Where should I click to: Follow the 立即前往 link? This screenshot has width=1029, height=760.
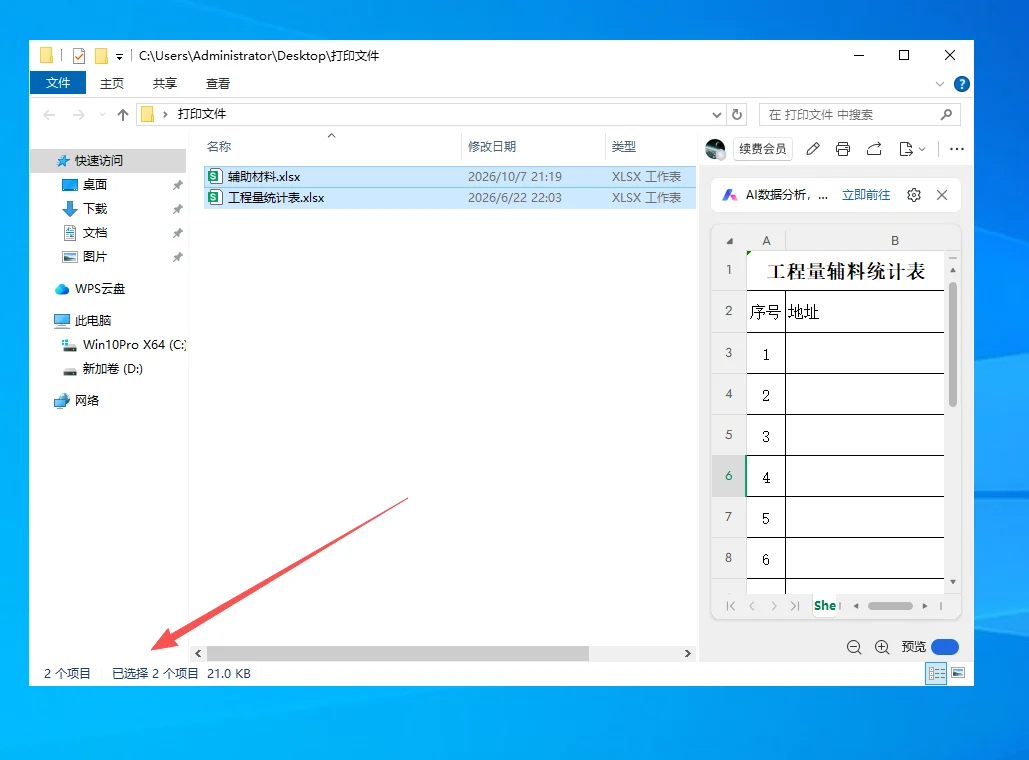[866, 195]
